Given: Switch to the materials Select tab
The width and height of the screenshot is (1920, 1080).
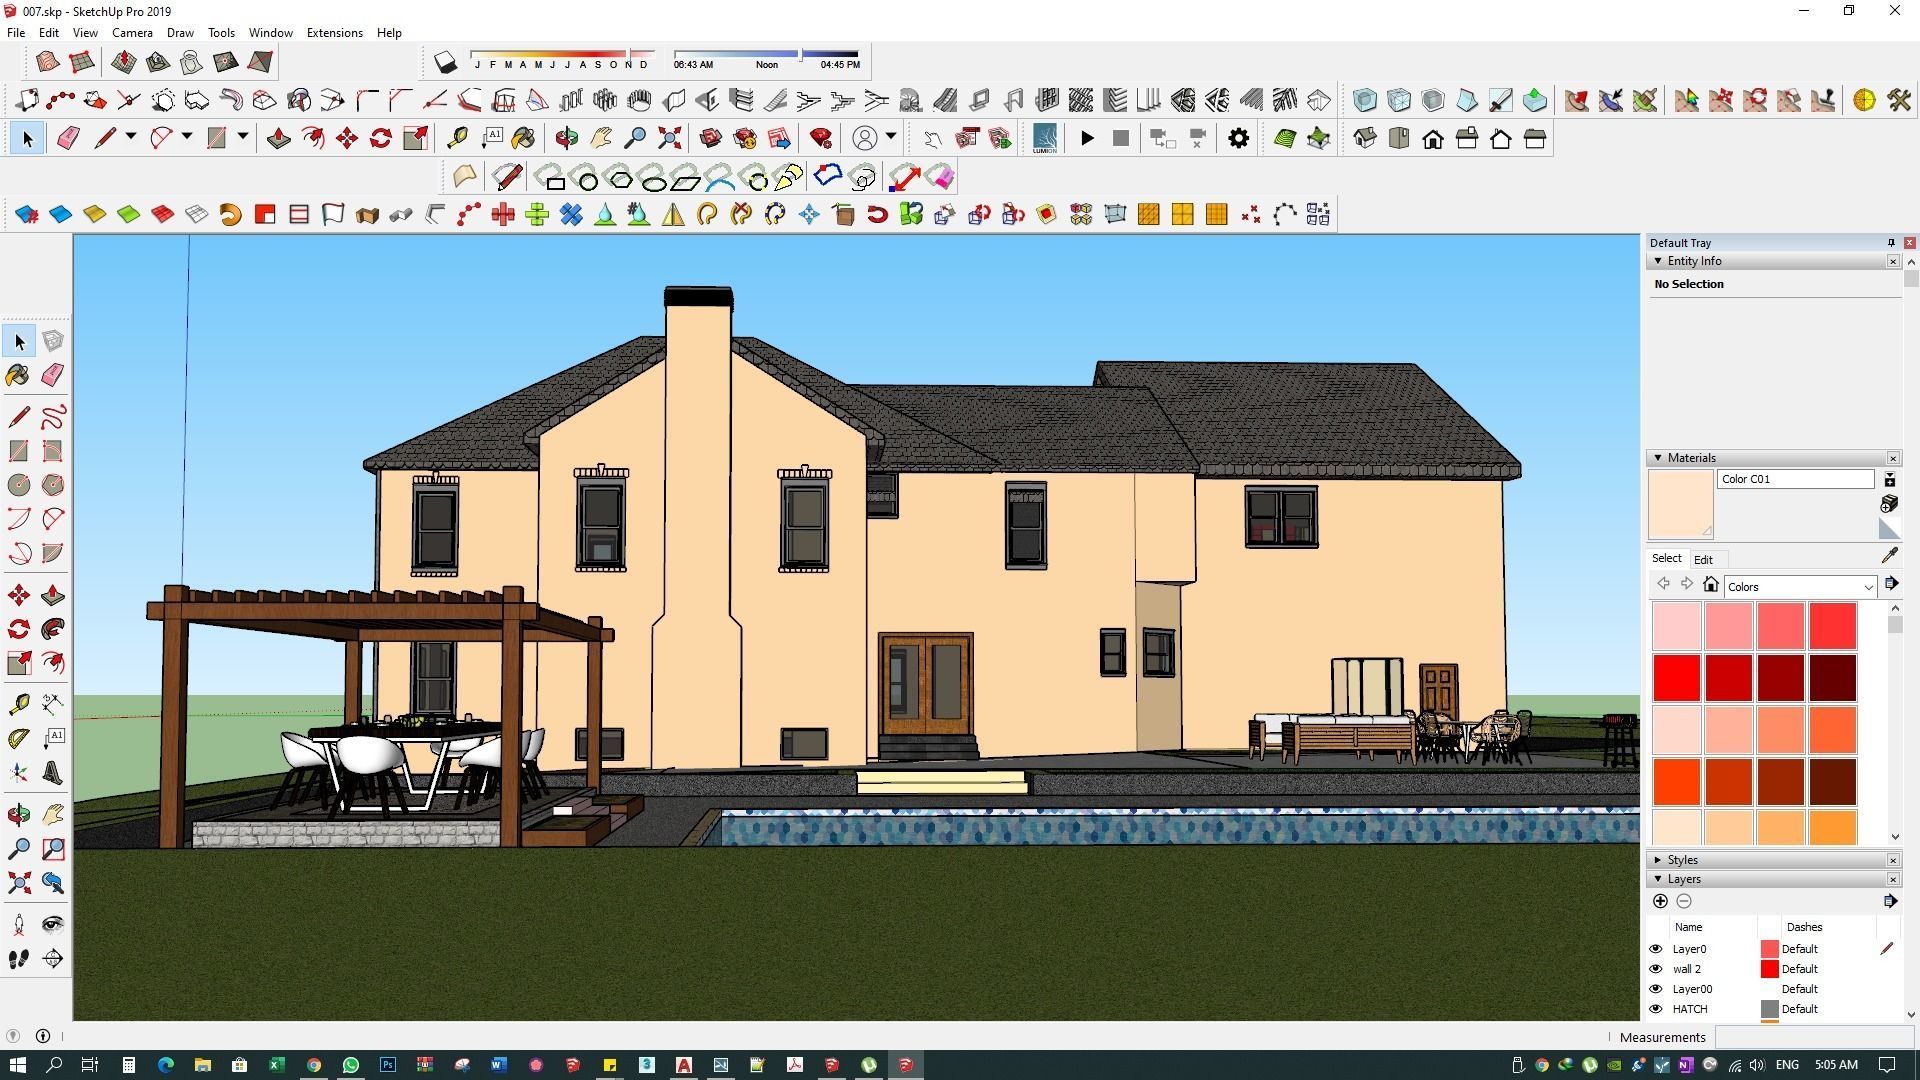Looking at the screenshot, I should [1666, 559].
